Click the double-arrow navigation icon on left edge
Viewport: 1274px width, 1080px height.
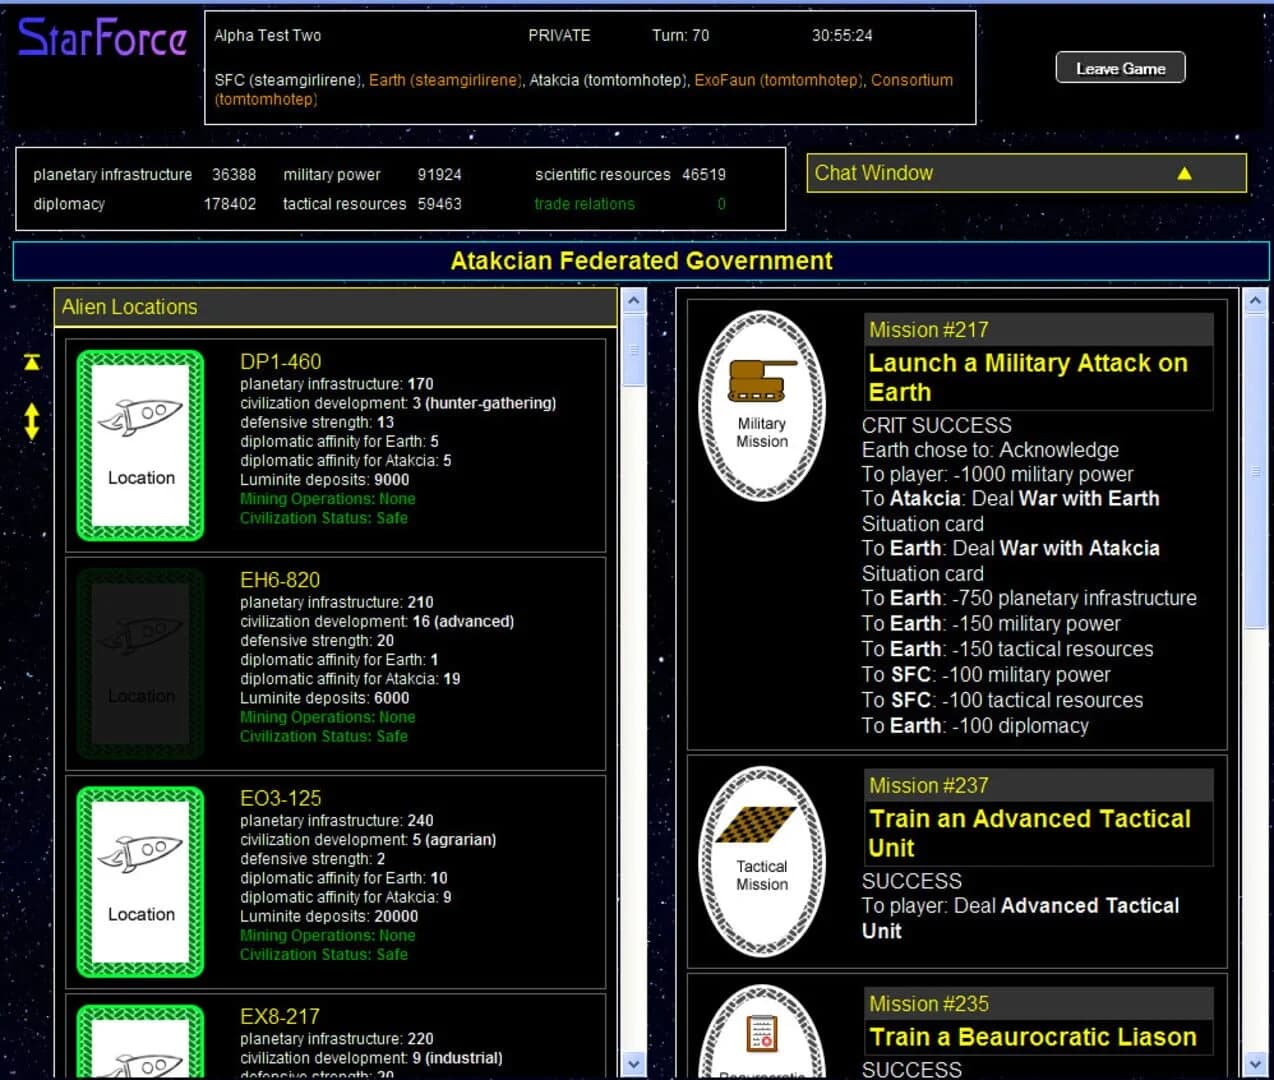point(30,423)
